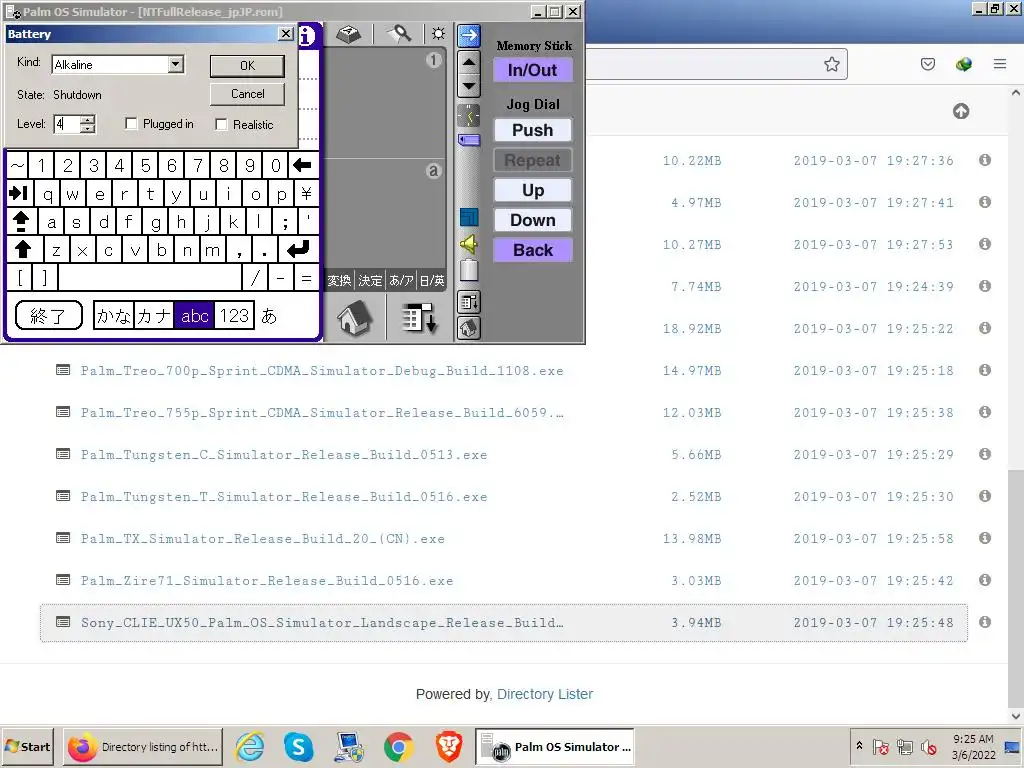This screenshot has height=768, width=1024.
Task: Enable the Plugged in checkbox
Action: coord(131,123)
